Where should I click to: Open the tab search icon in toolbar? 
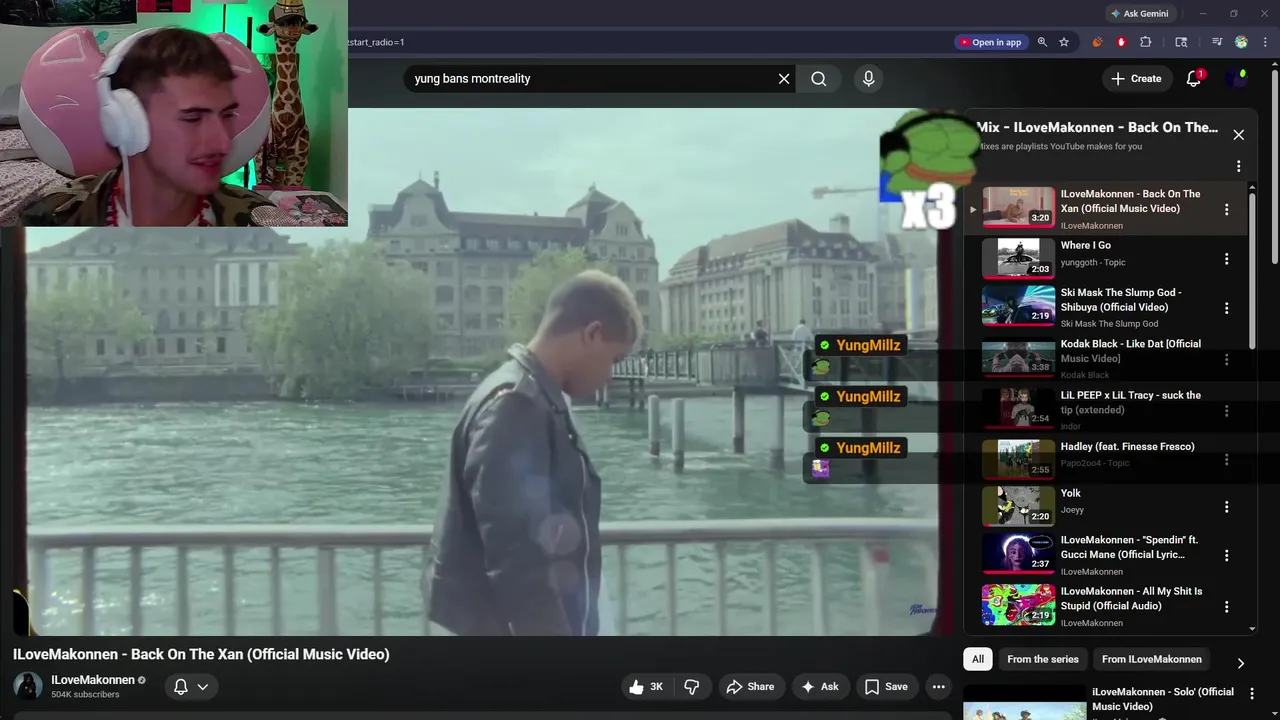click(x=1181, y=42)
